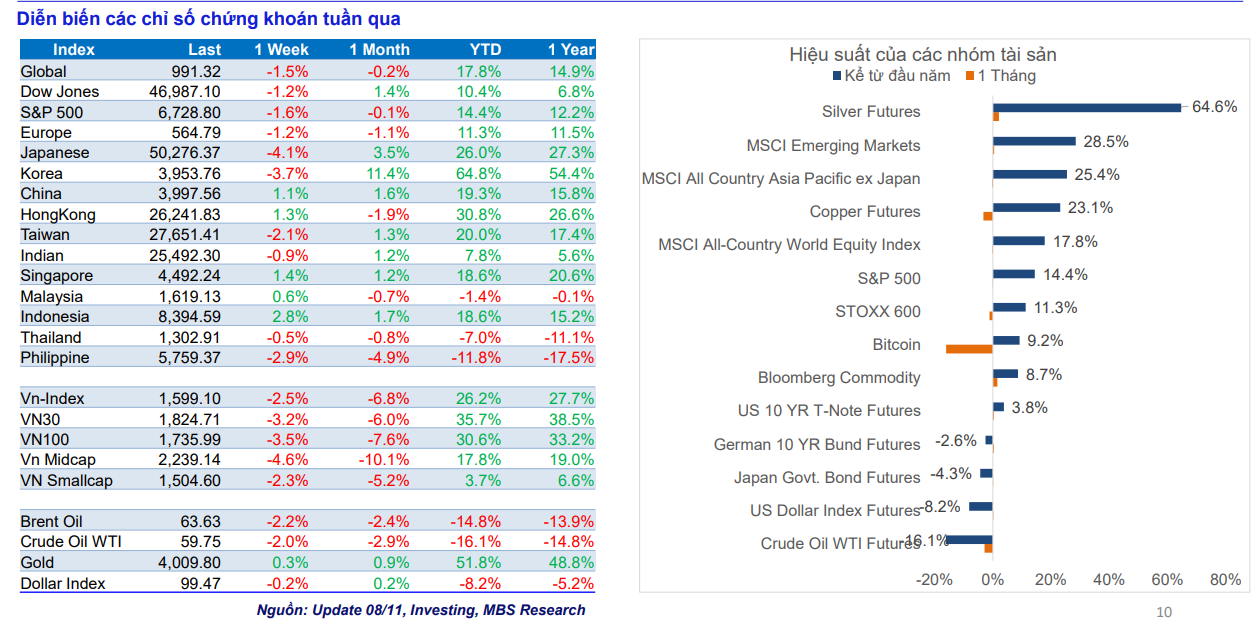Click the "YTD" column header
This screenshot has width=1259, height=624.
(x=485, y=50)
